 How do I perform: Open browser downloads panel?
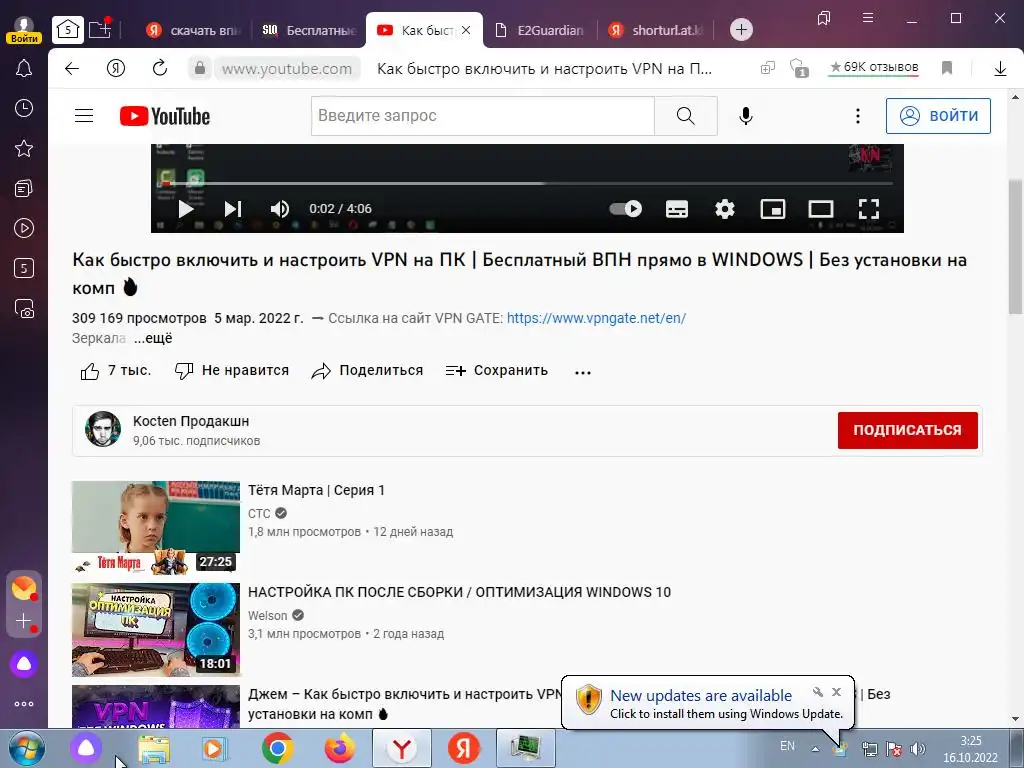coord(1000,68)
